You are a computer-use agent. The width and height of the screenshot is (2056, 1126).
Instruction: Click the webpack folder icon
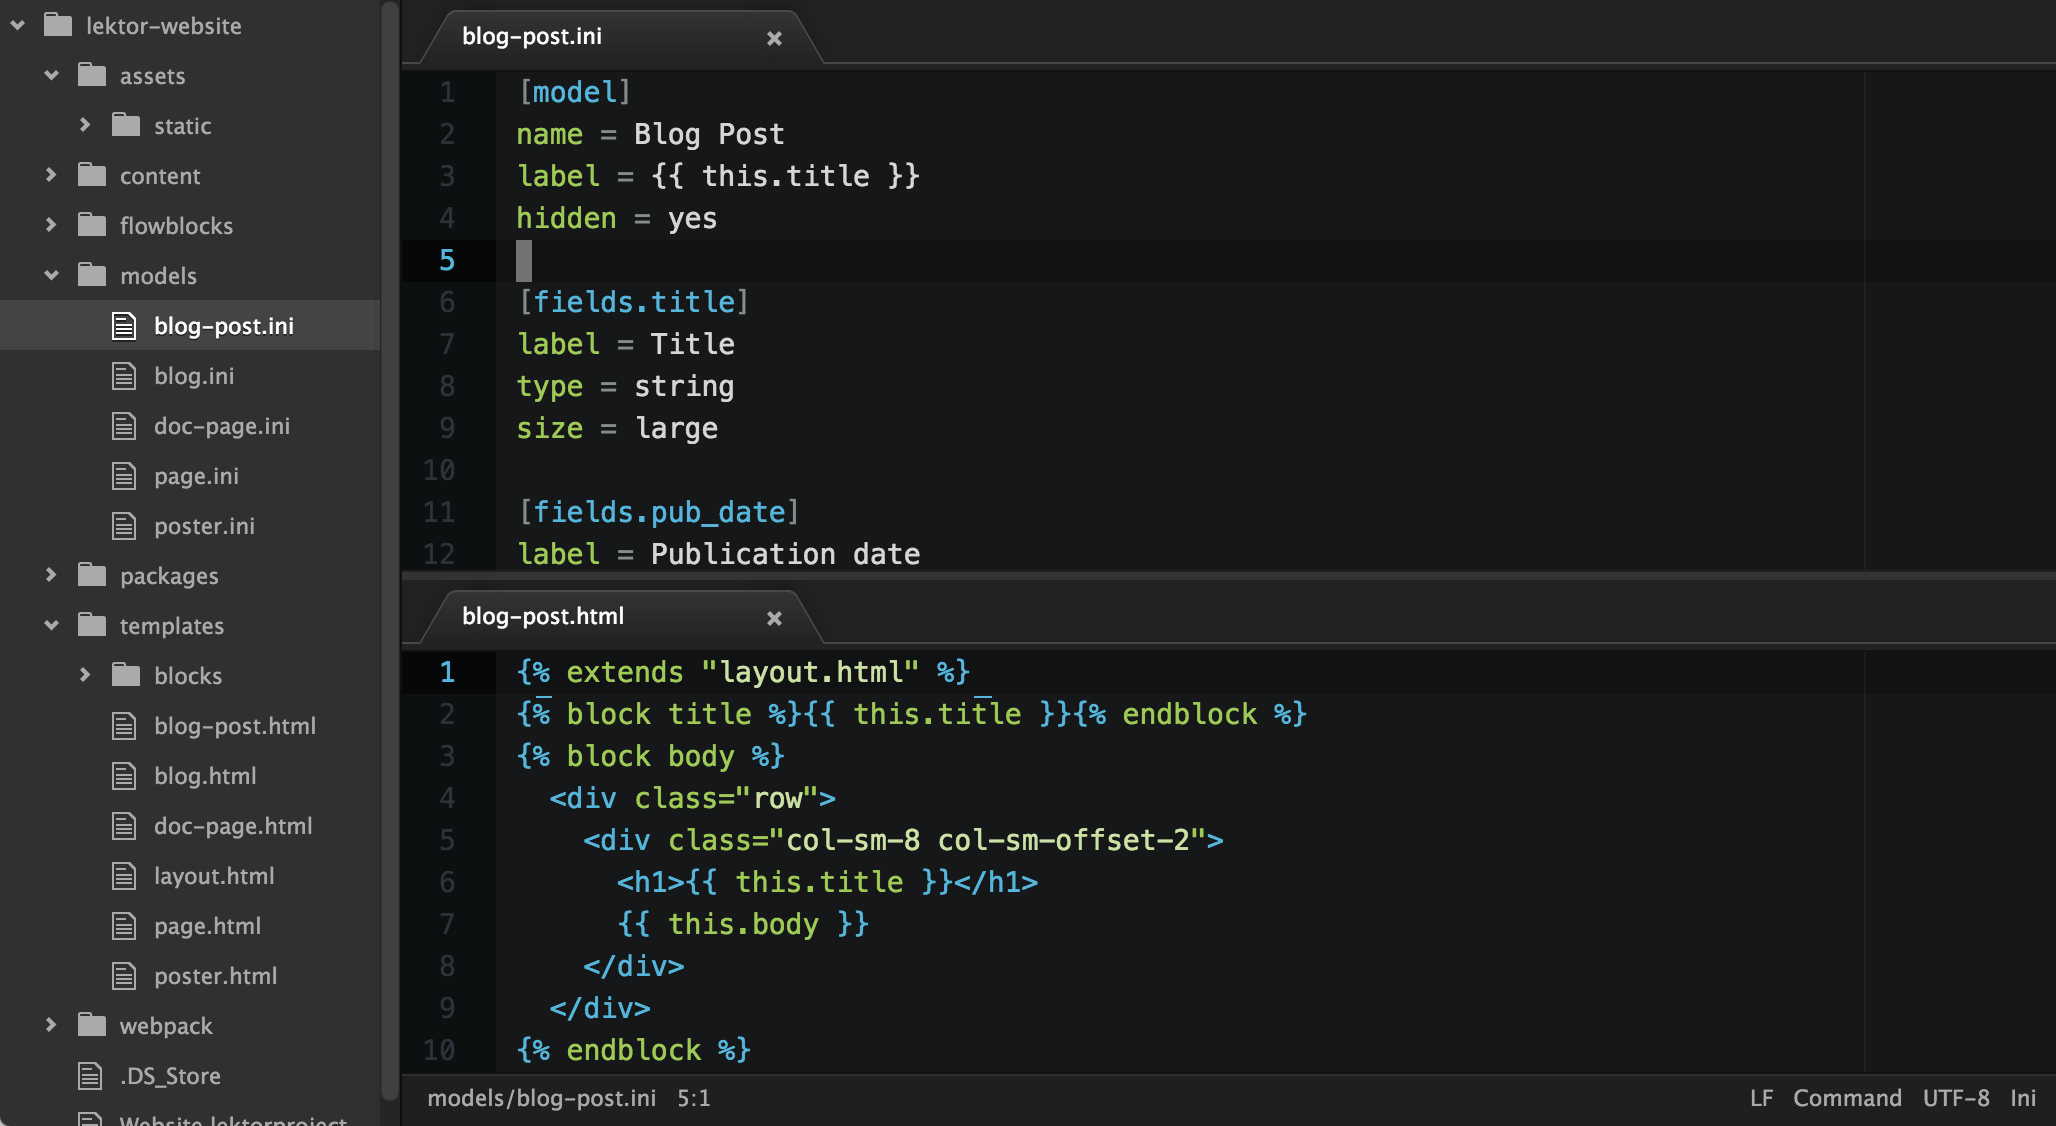tap(92, 1025)
